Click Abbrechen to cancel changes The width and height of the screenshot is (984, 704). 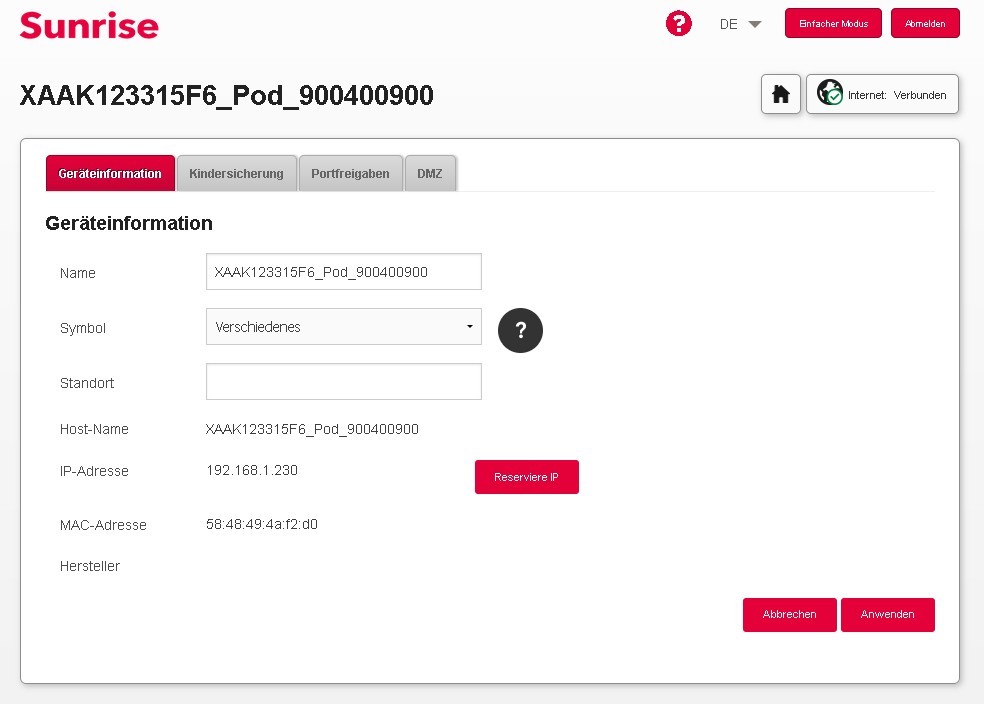[789, 615]
